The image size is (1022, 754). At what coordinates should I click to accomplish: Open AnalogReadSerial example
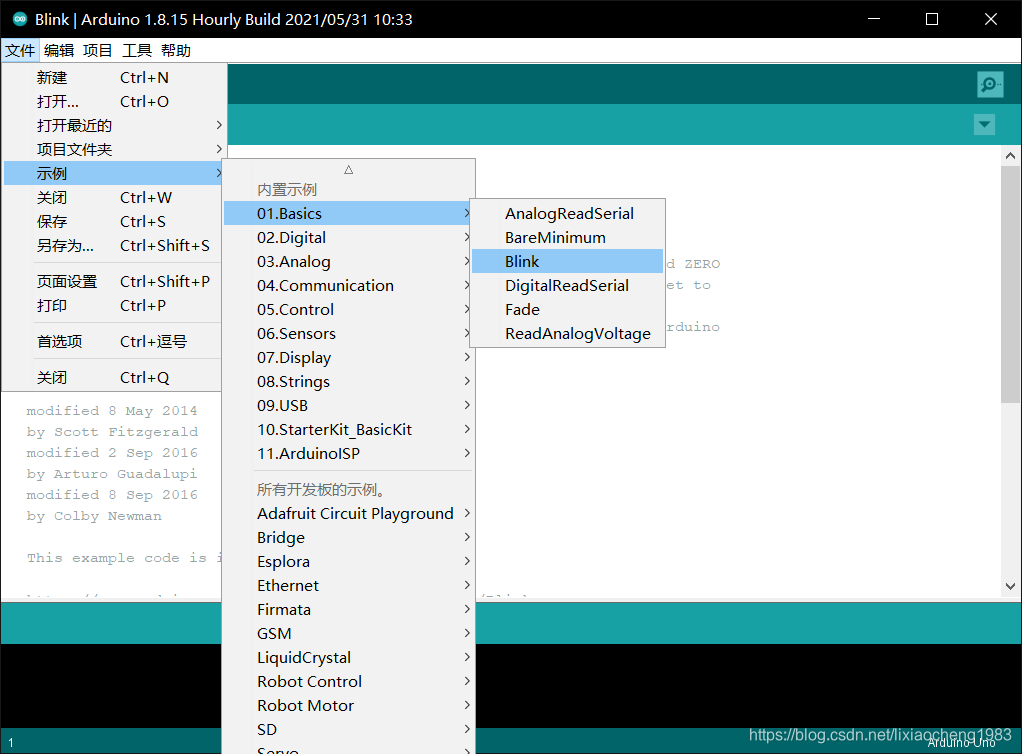point(567,213)
